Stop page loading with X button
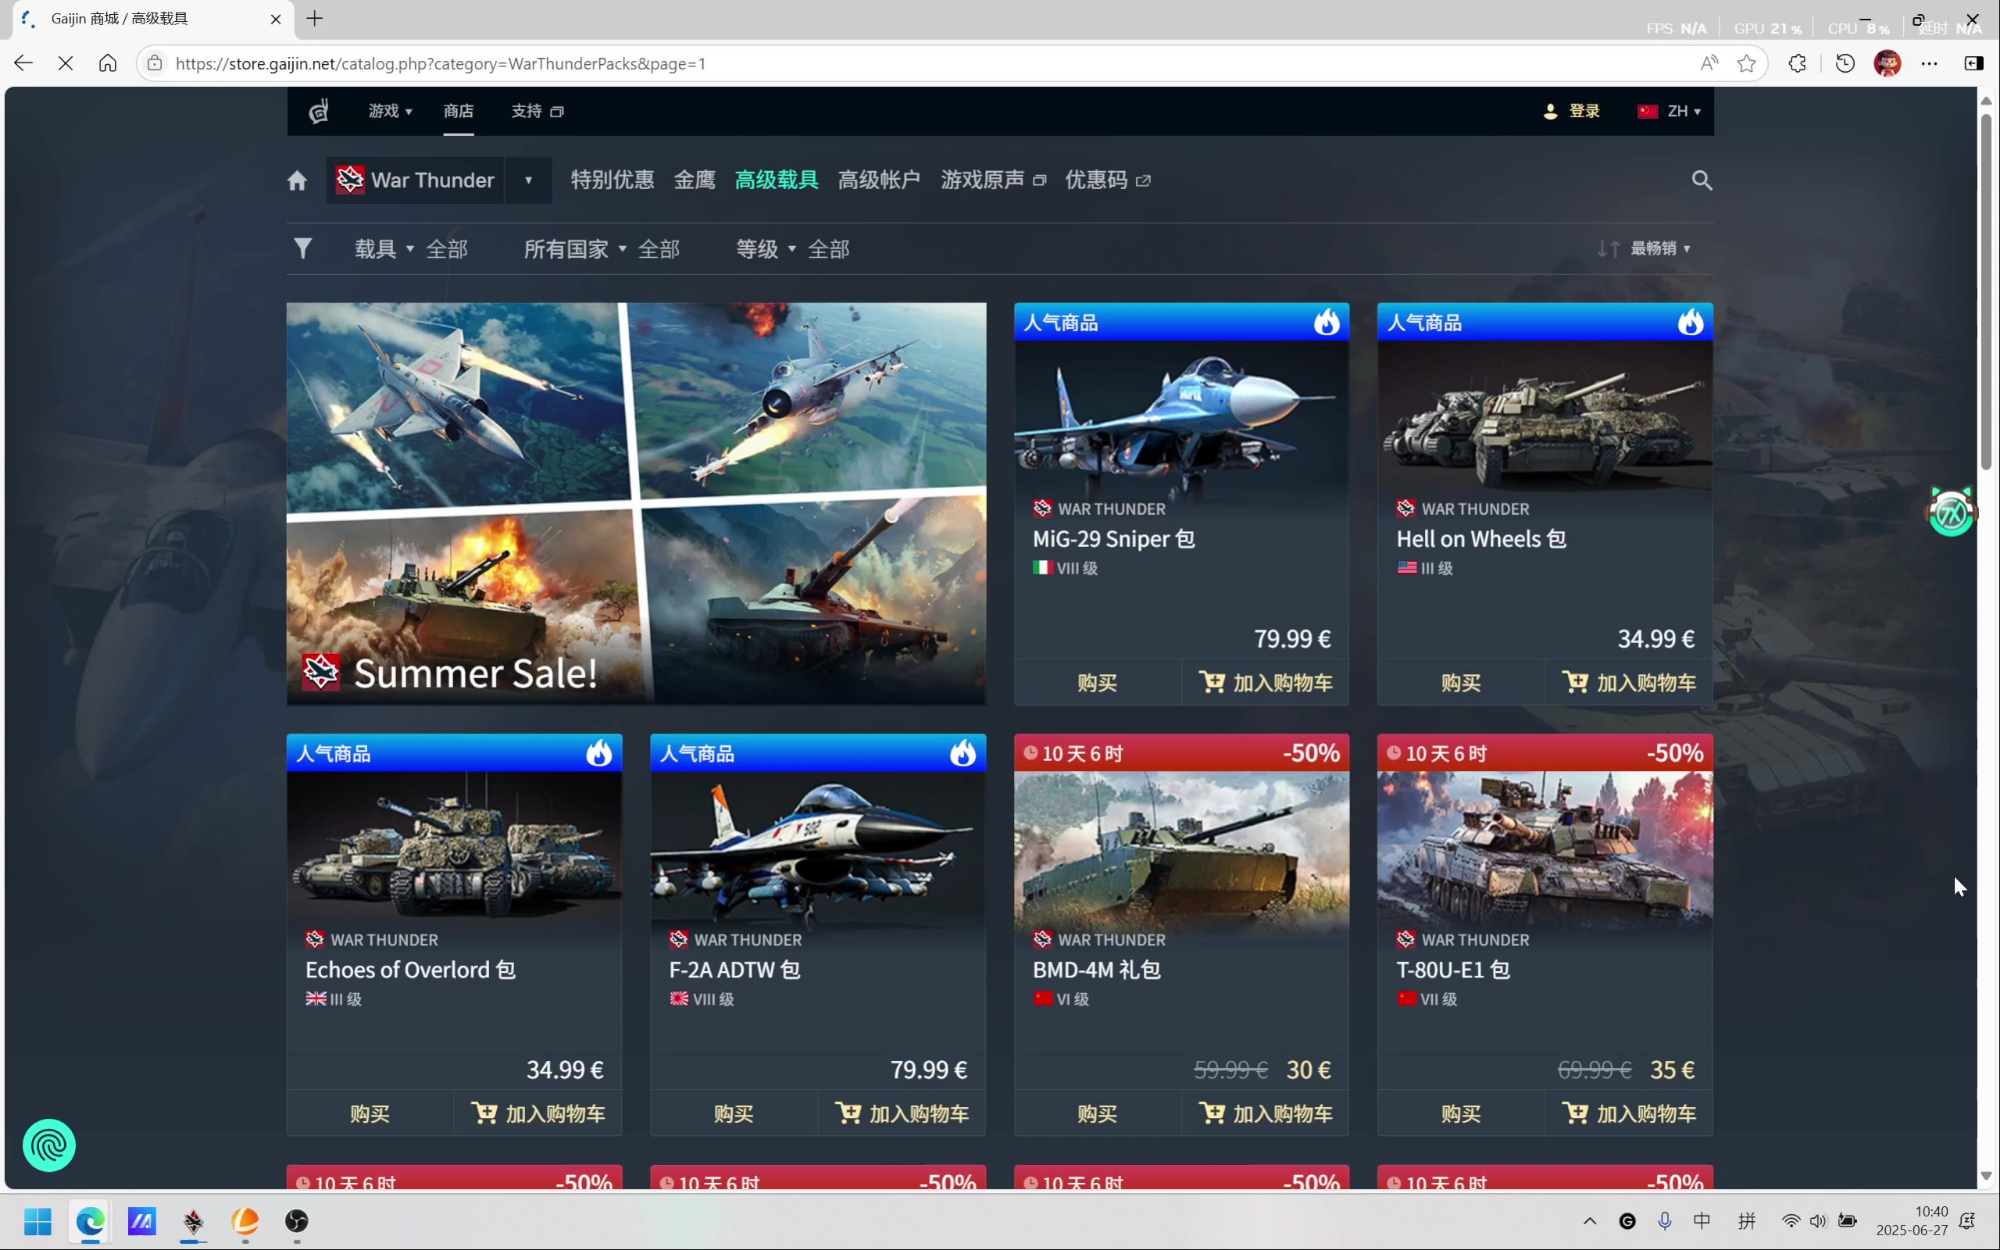Screen dimensions: 2000x1250 coord(66,63)
